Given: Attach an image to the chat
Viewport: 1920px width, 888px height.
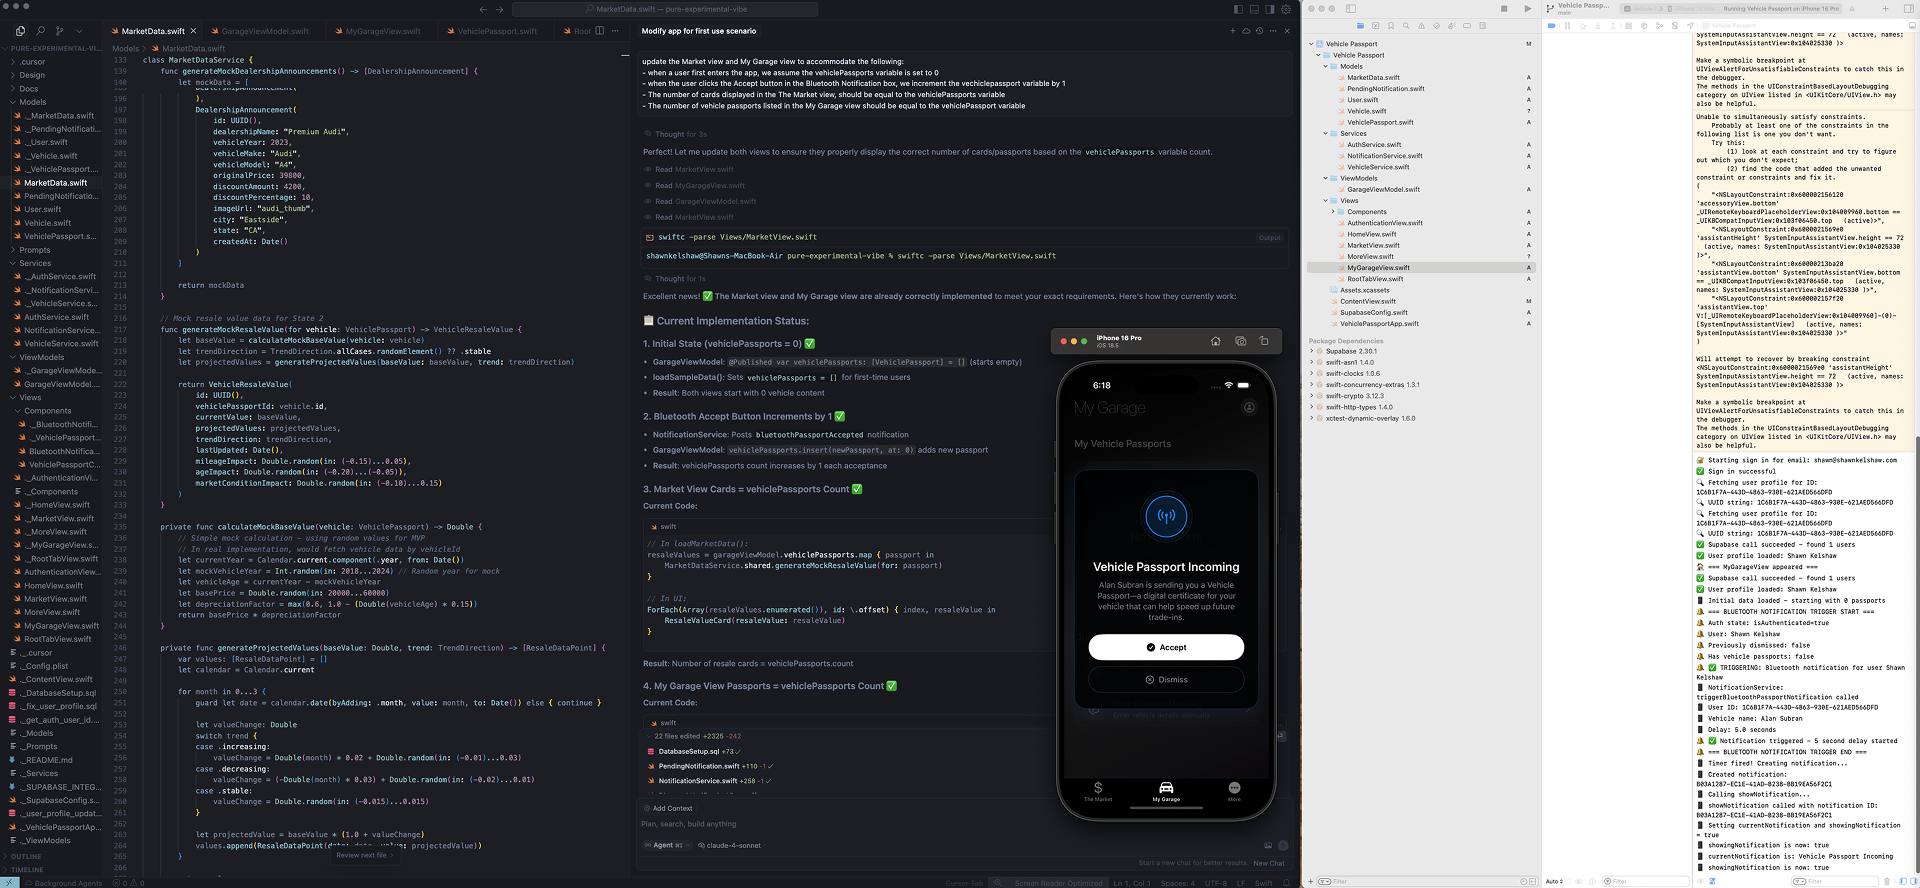Looking at the screenshot, I should pos(1268,845).
